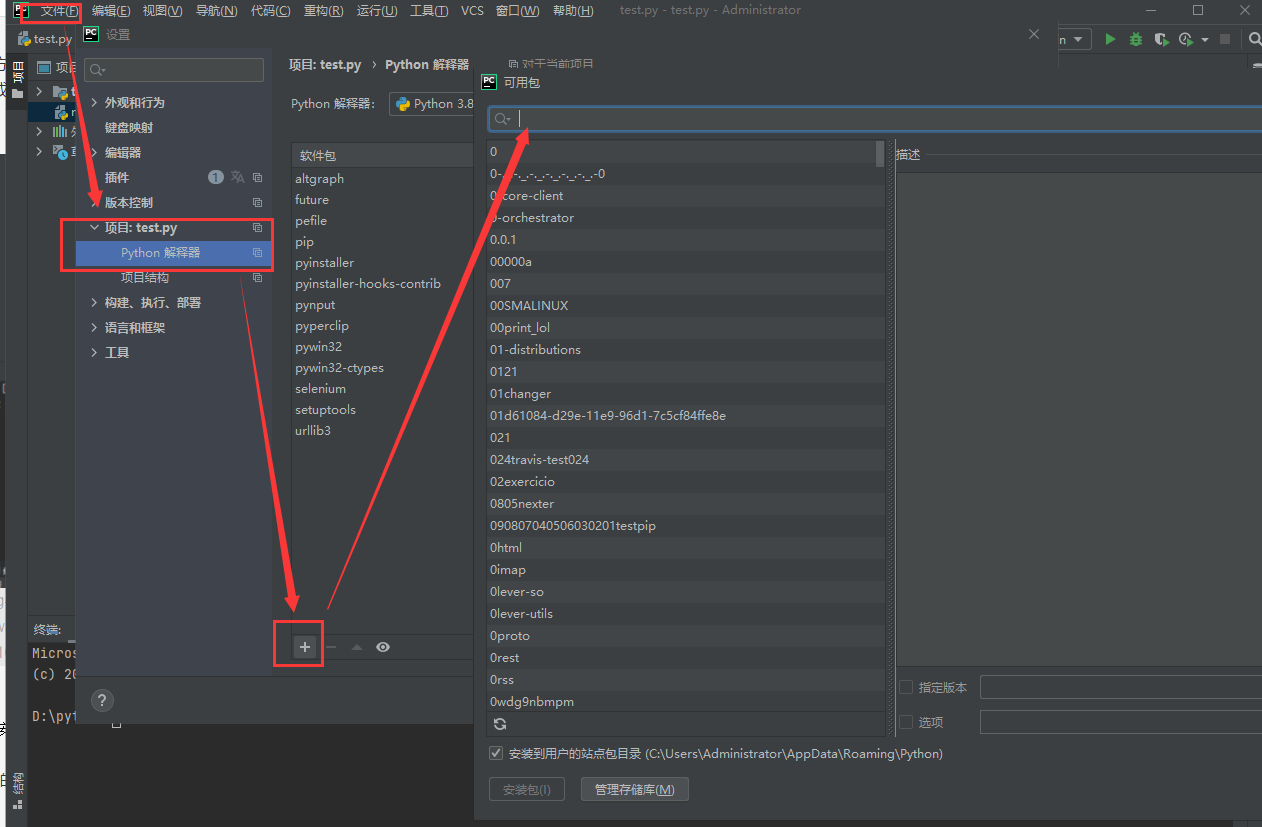Open 管理存储库 repositories manager

pyautogui.click(x=634, y=789)
